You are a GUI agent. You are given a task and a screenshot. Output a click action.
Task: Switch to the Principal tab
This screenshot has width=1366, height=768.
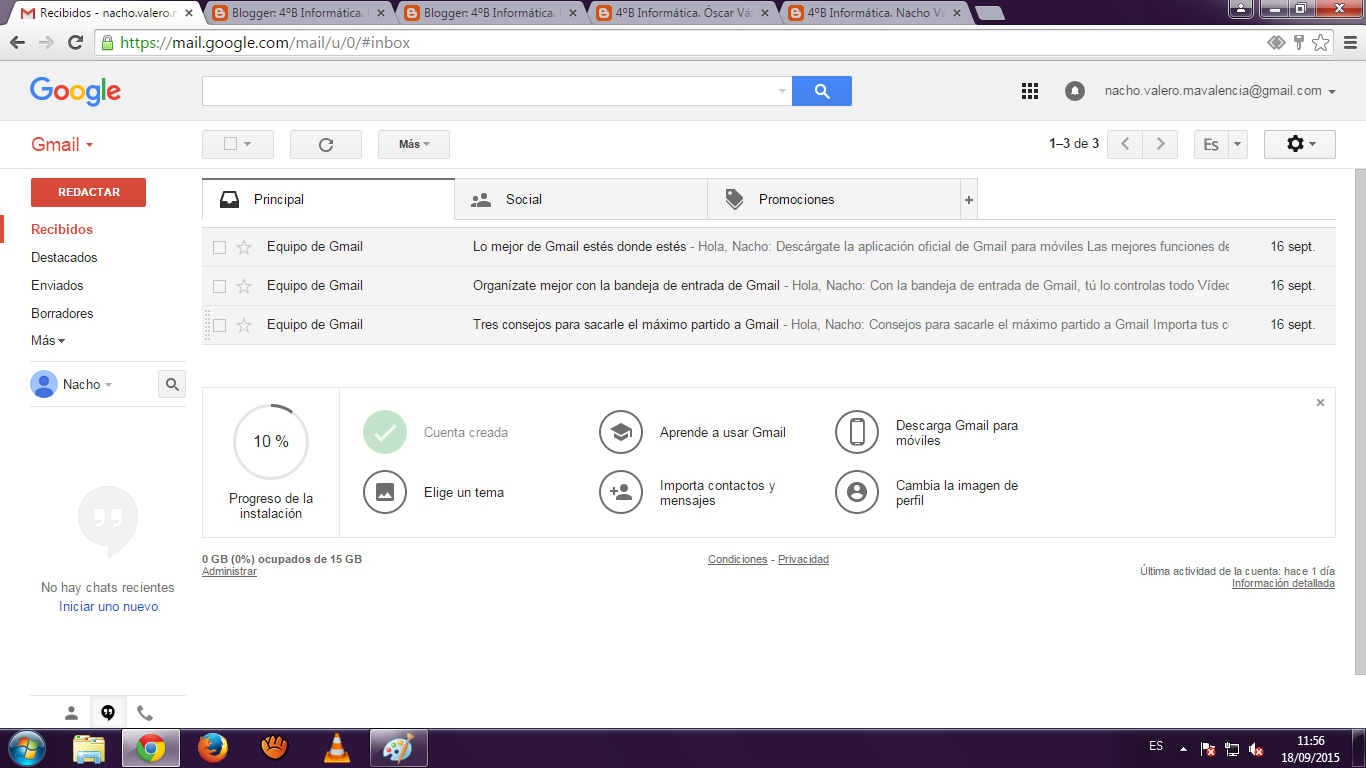[328, 200]
